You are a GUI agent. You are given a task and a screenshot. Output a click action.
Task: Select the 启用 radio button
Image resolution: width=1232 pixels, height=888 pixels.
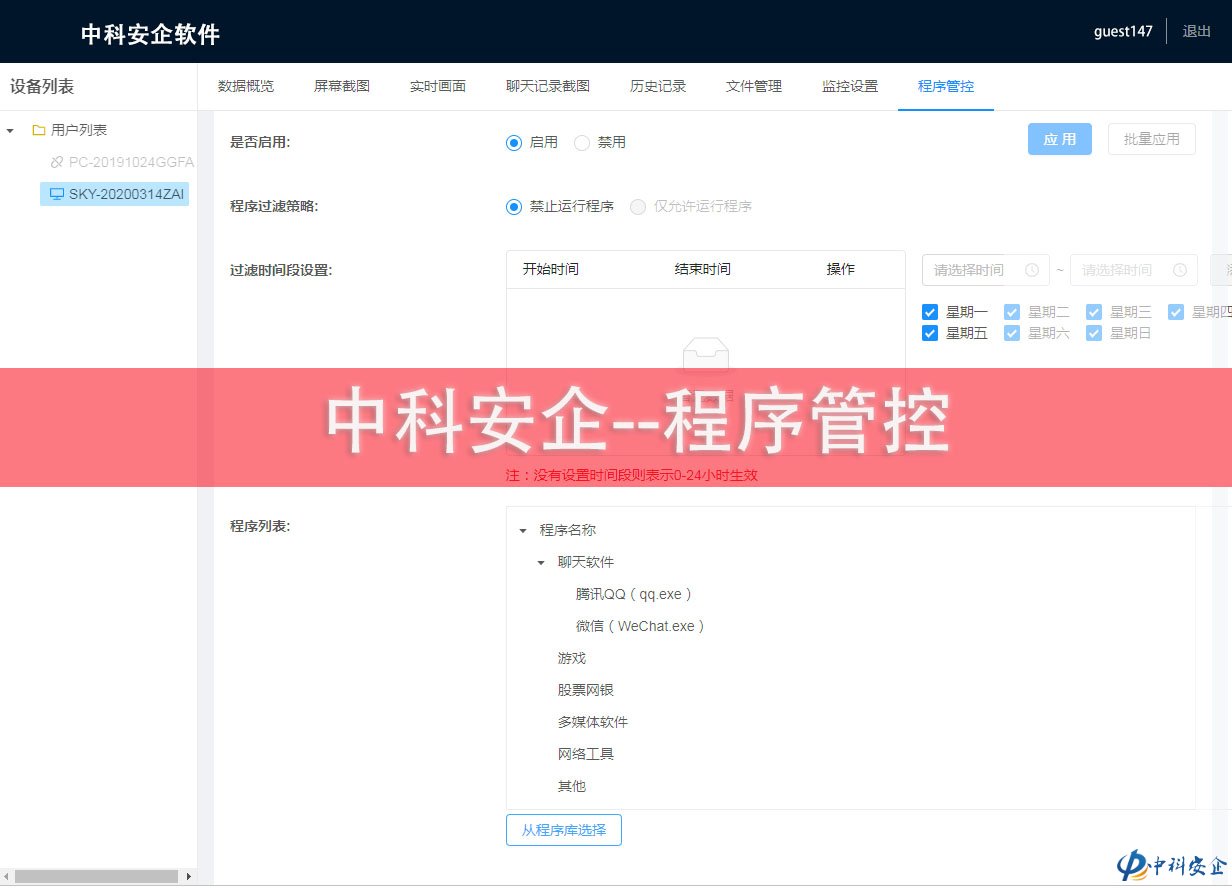[x=514, y=142]
